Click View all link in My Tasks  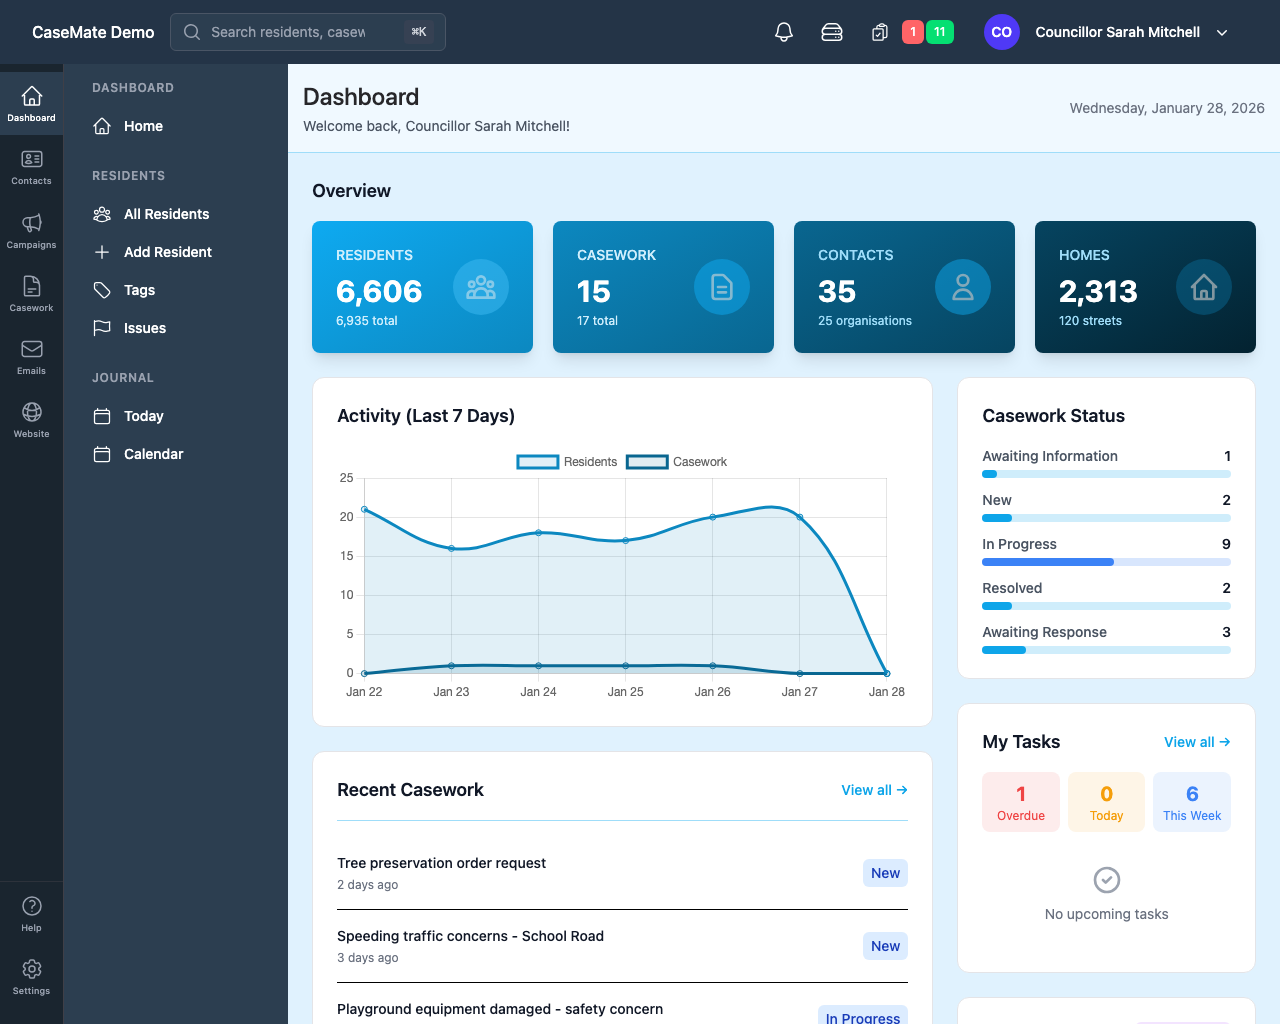tap(1196, 742)
